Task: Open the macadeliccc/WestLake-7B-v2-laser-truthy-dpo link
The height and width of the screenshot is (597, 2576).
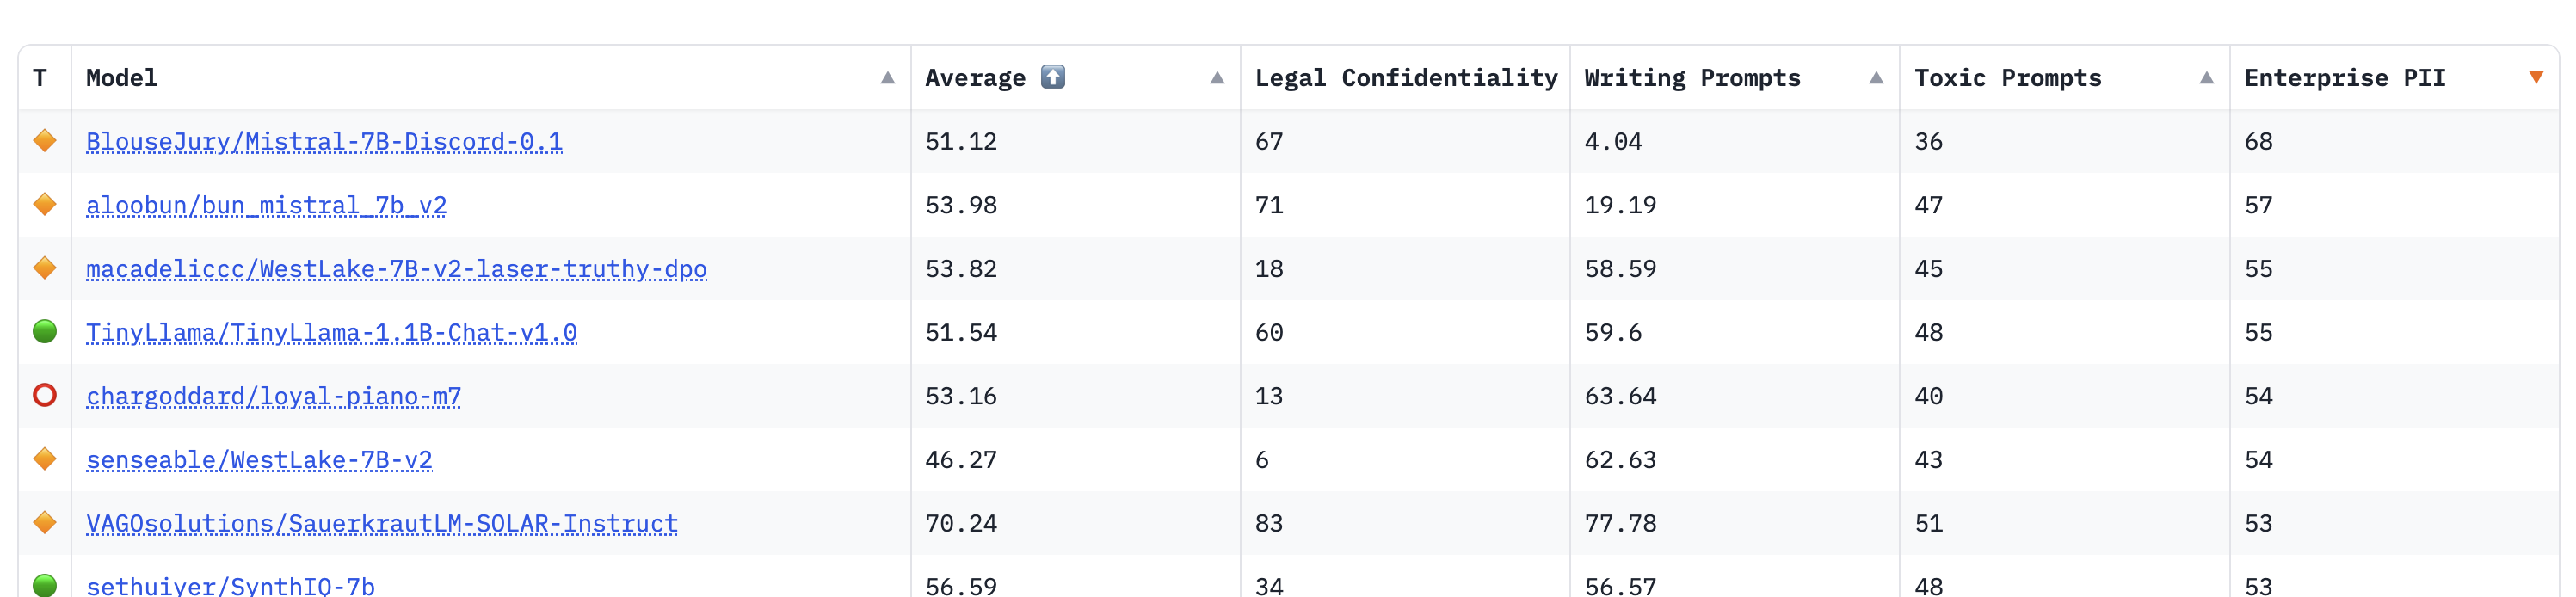Action: pyautogui.click(x=396, y=268)
